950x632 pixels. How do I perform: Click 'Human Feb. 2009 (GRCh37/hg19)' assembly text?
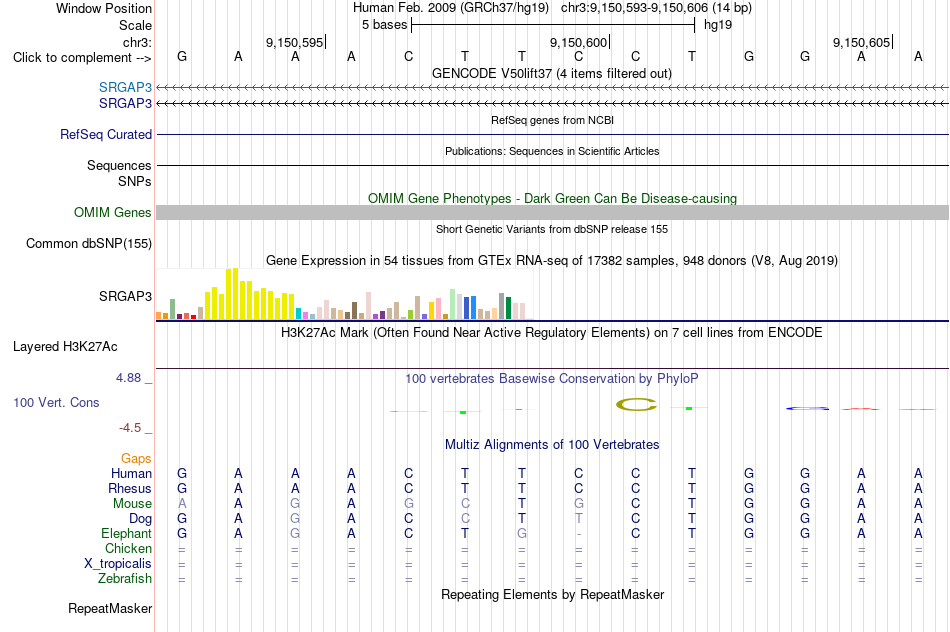pyautogui.click(x=451, y=8)
